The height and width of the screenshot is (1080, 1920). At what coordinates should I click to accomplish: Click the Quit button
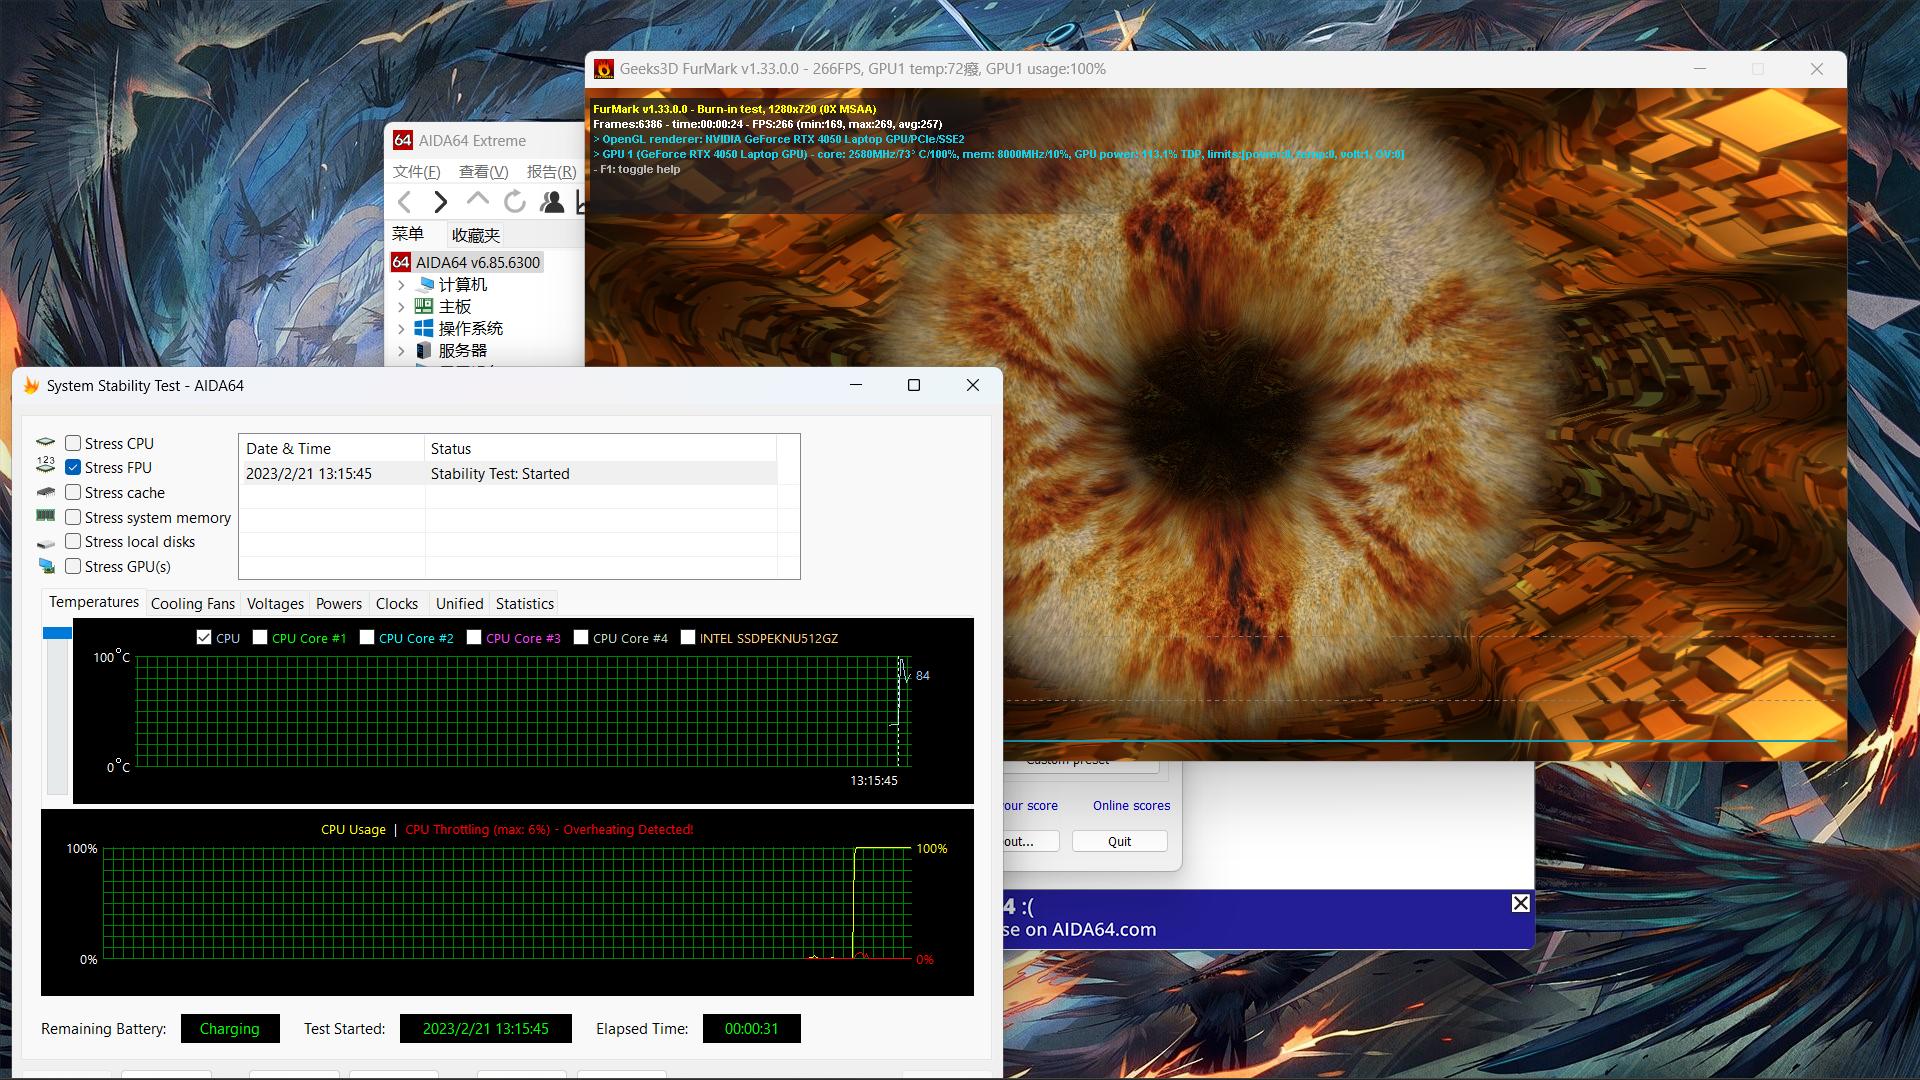(1119, 842)
